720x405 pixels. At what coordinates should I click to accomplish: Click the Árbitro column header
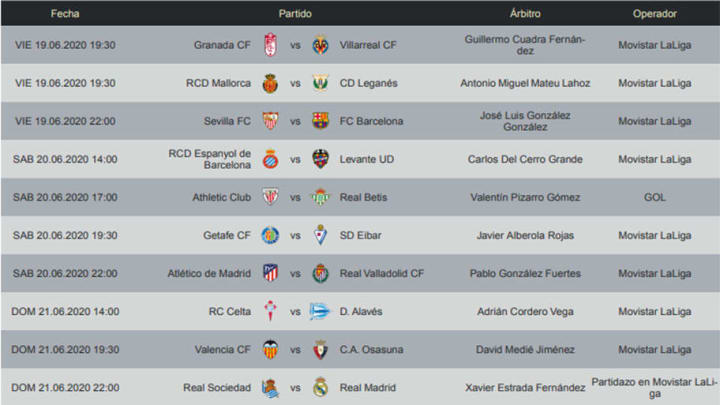(525, 13)
